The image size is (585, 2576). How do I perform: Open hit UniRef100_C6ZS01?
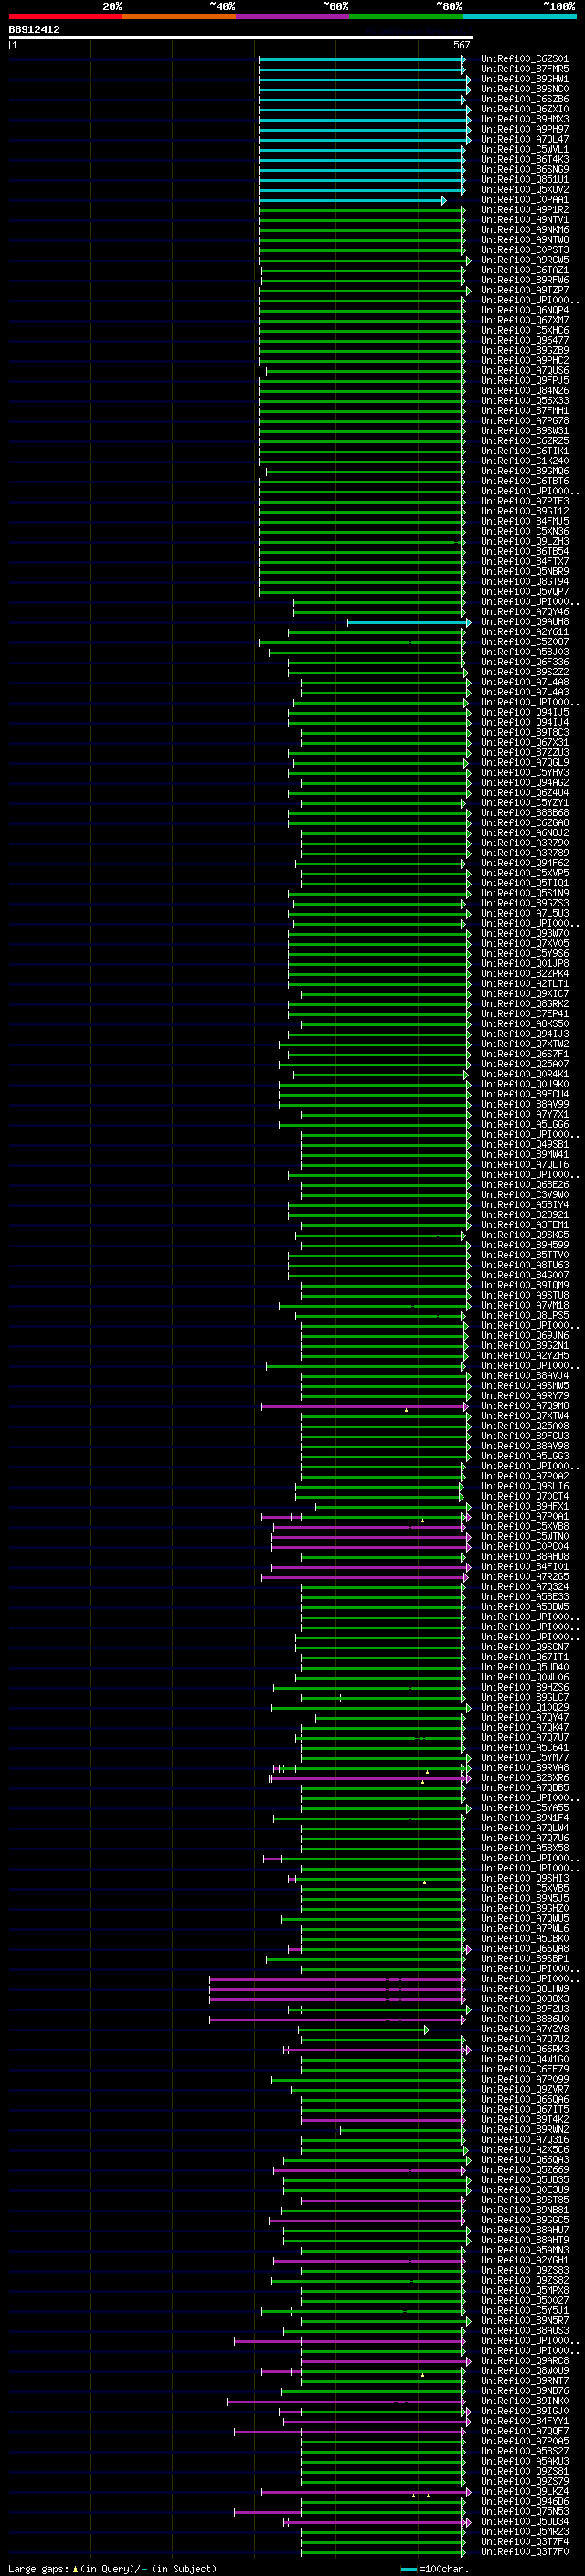(524, 59)
